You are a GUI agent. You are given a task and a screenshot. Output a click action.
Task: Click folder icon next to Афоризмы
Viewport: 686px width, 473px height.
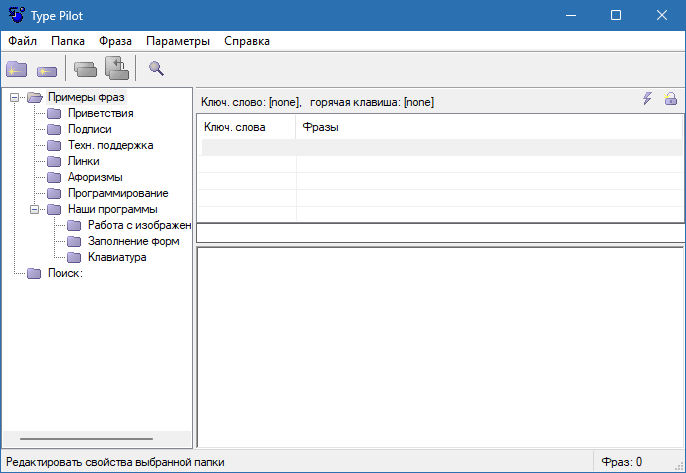point(54,178)
